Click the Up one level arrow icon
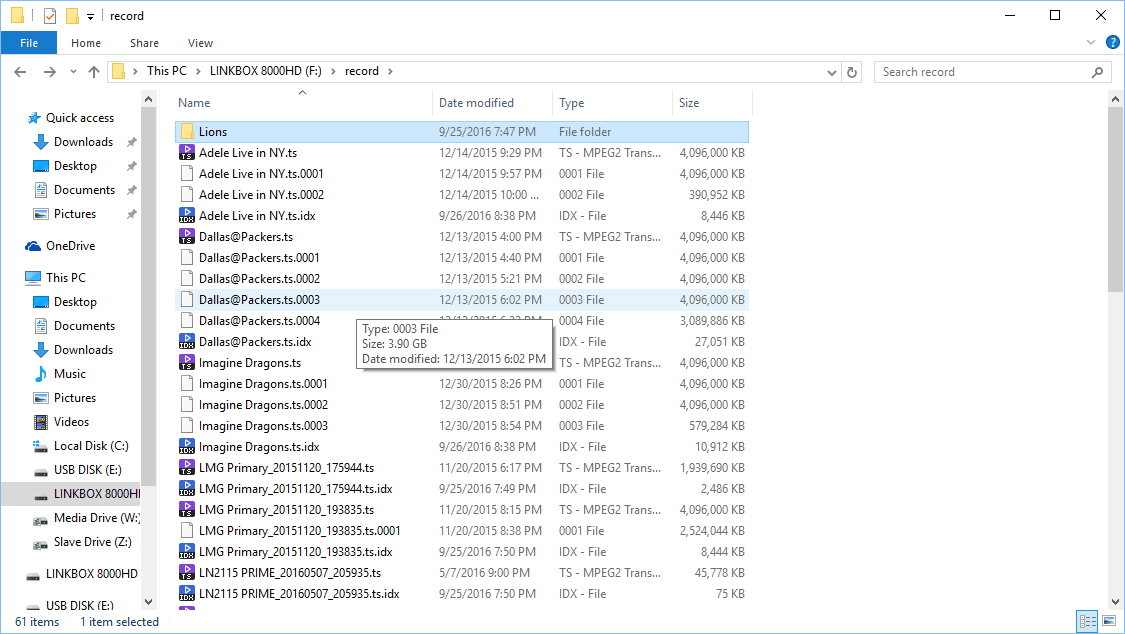1125x634 pixels. point(94,72)
